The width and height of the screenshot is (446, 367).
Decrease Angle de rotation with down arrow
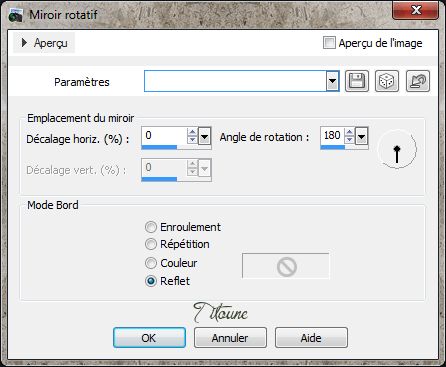[x=349, y=140]
